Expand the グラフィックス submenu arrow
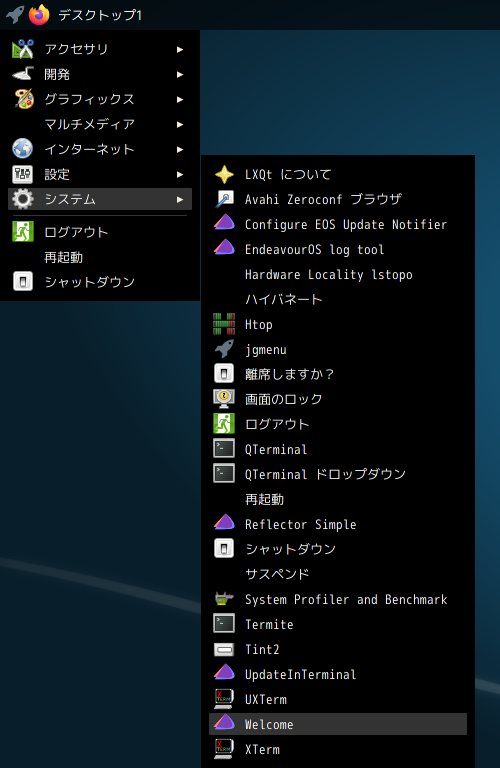Screen dimensions: 500x768 [x=180, y=99]
